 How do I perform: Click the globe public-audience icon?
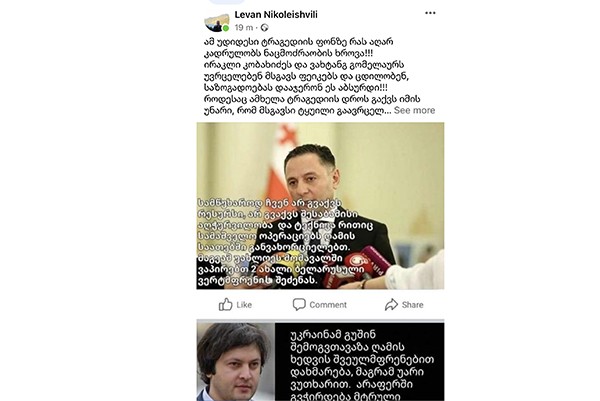(x=264, y=28)
